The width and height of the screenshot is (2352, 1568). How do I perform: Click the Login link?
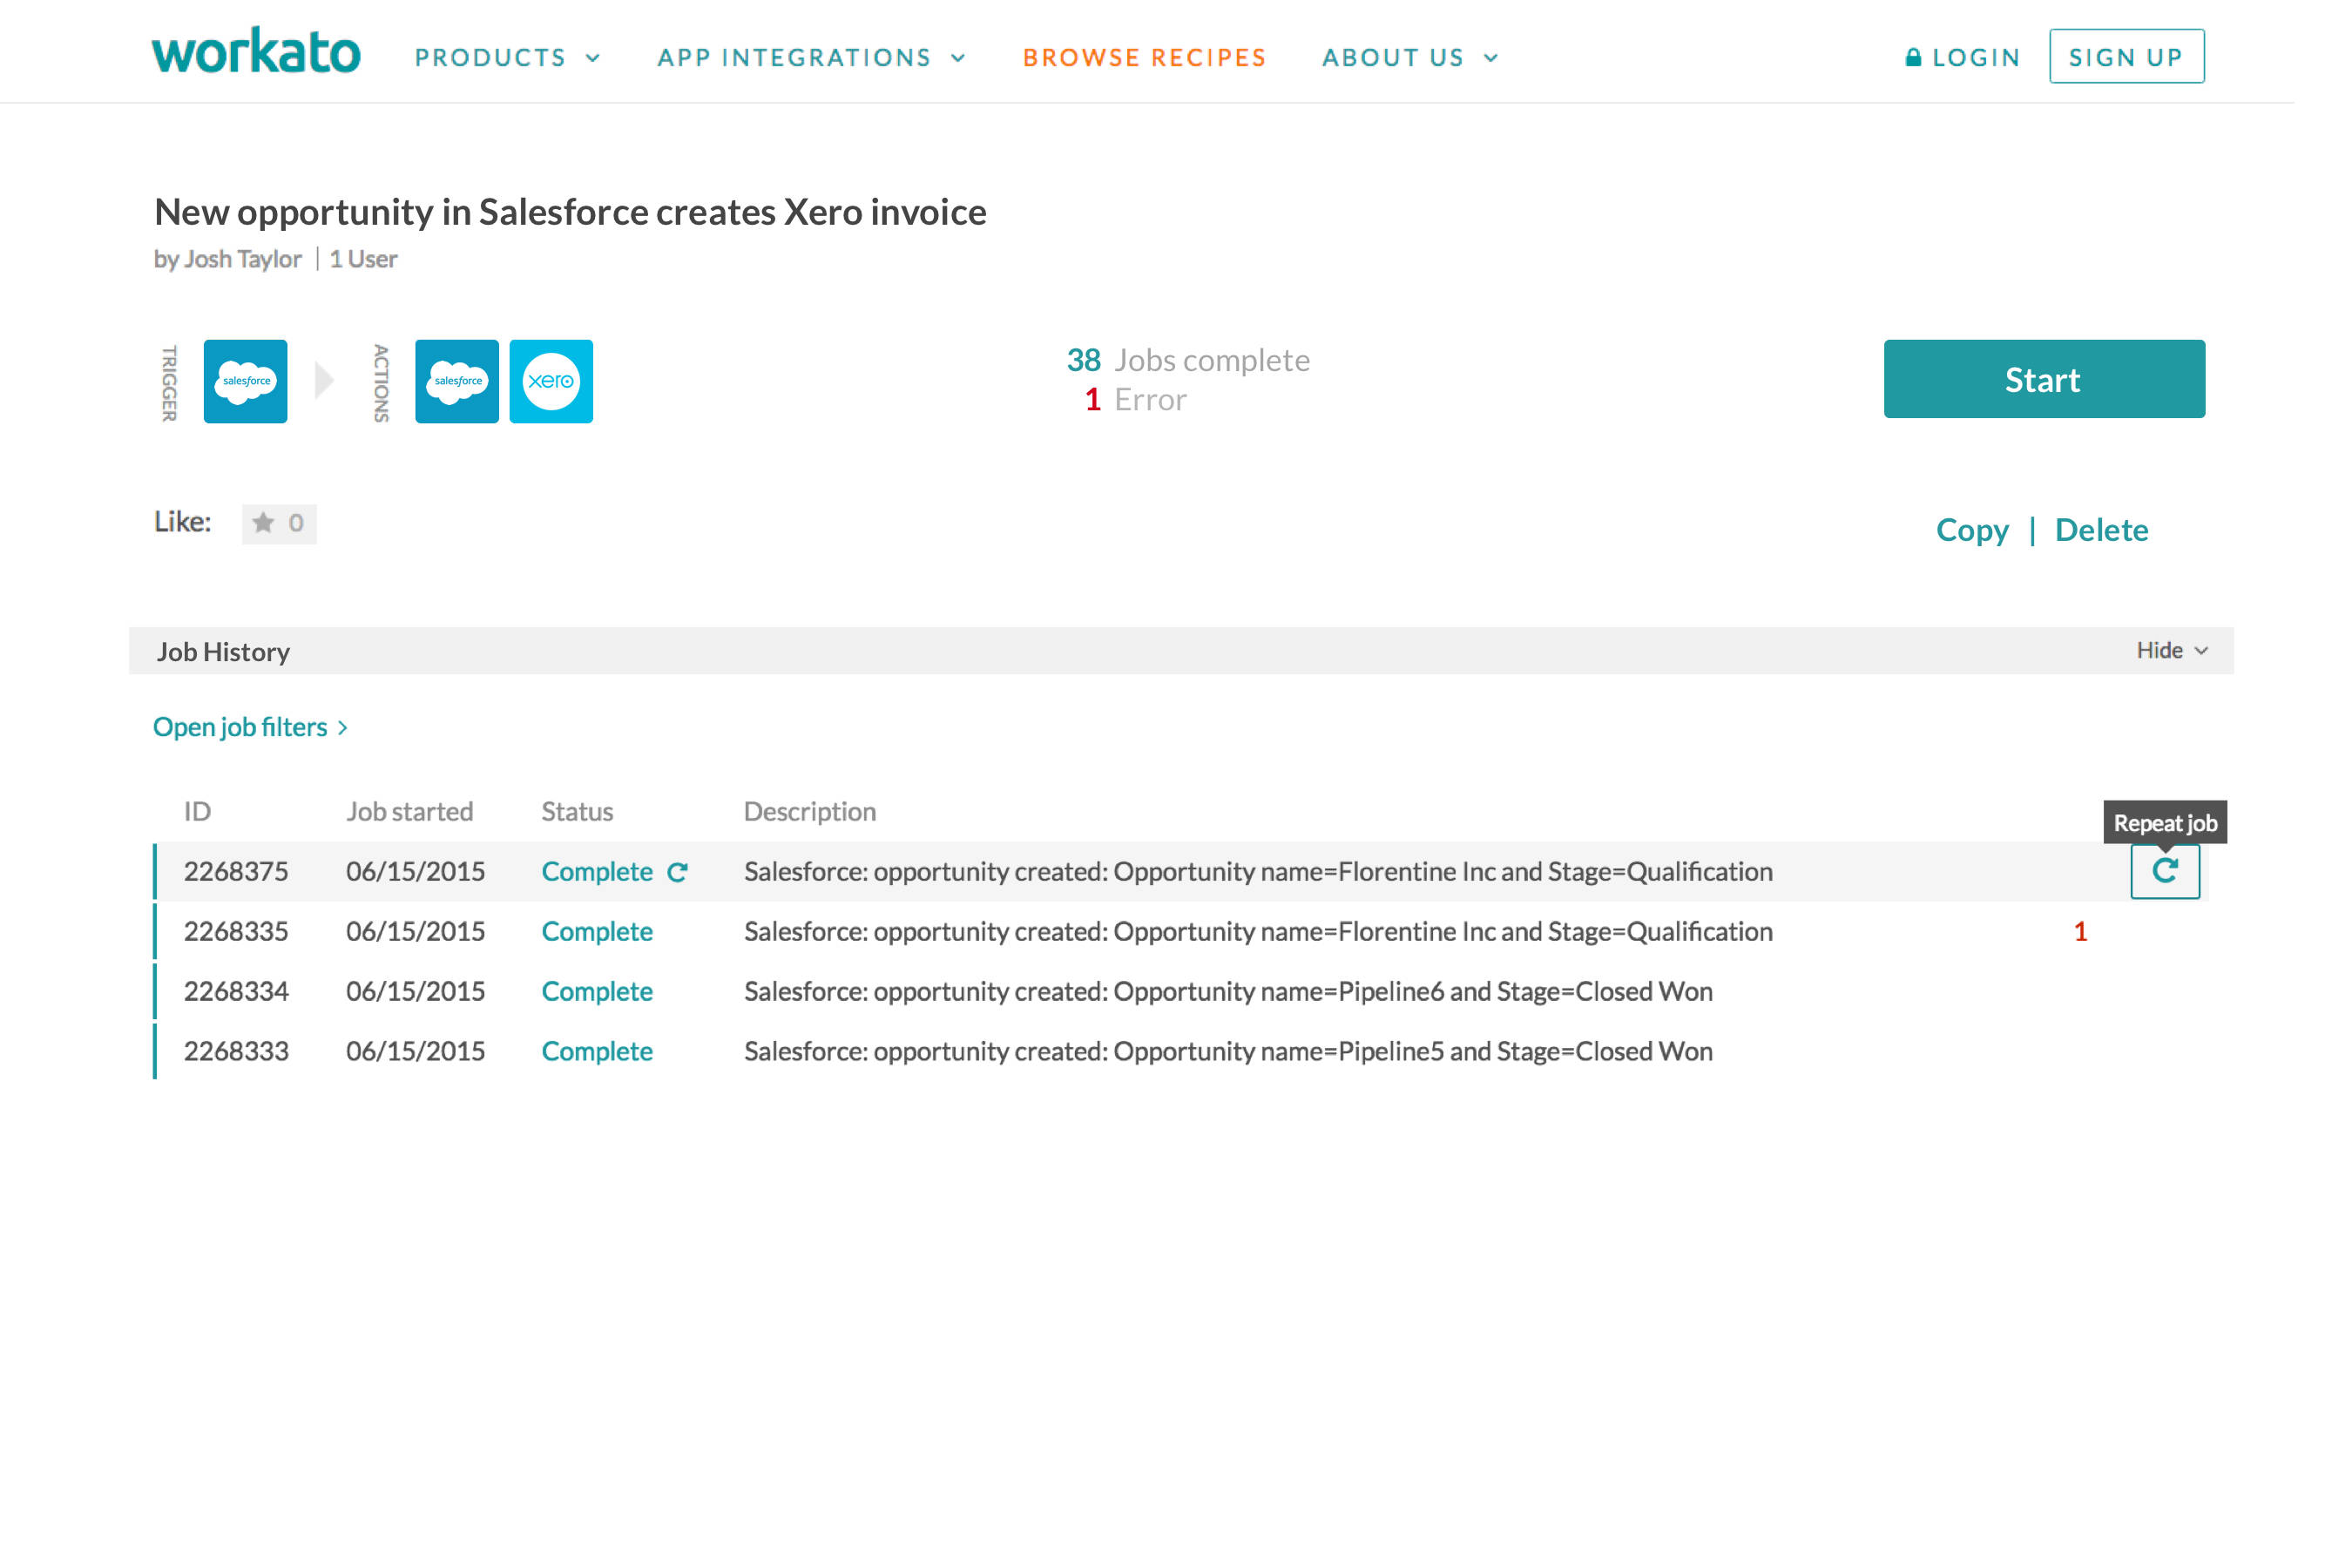click(1962, 58)
